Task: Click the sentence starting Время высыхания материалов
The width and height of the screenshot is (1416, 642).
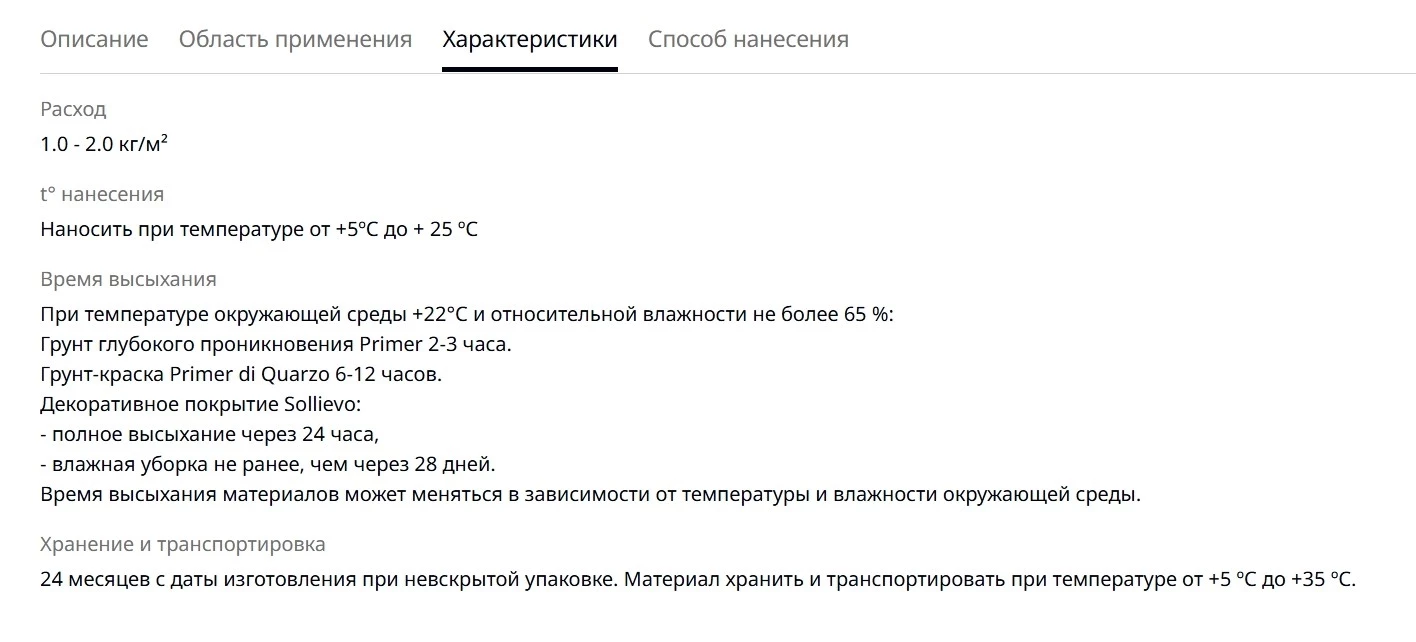Action: (590, 494)
